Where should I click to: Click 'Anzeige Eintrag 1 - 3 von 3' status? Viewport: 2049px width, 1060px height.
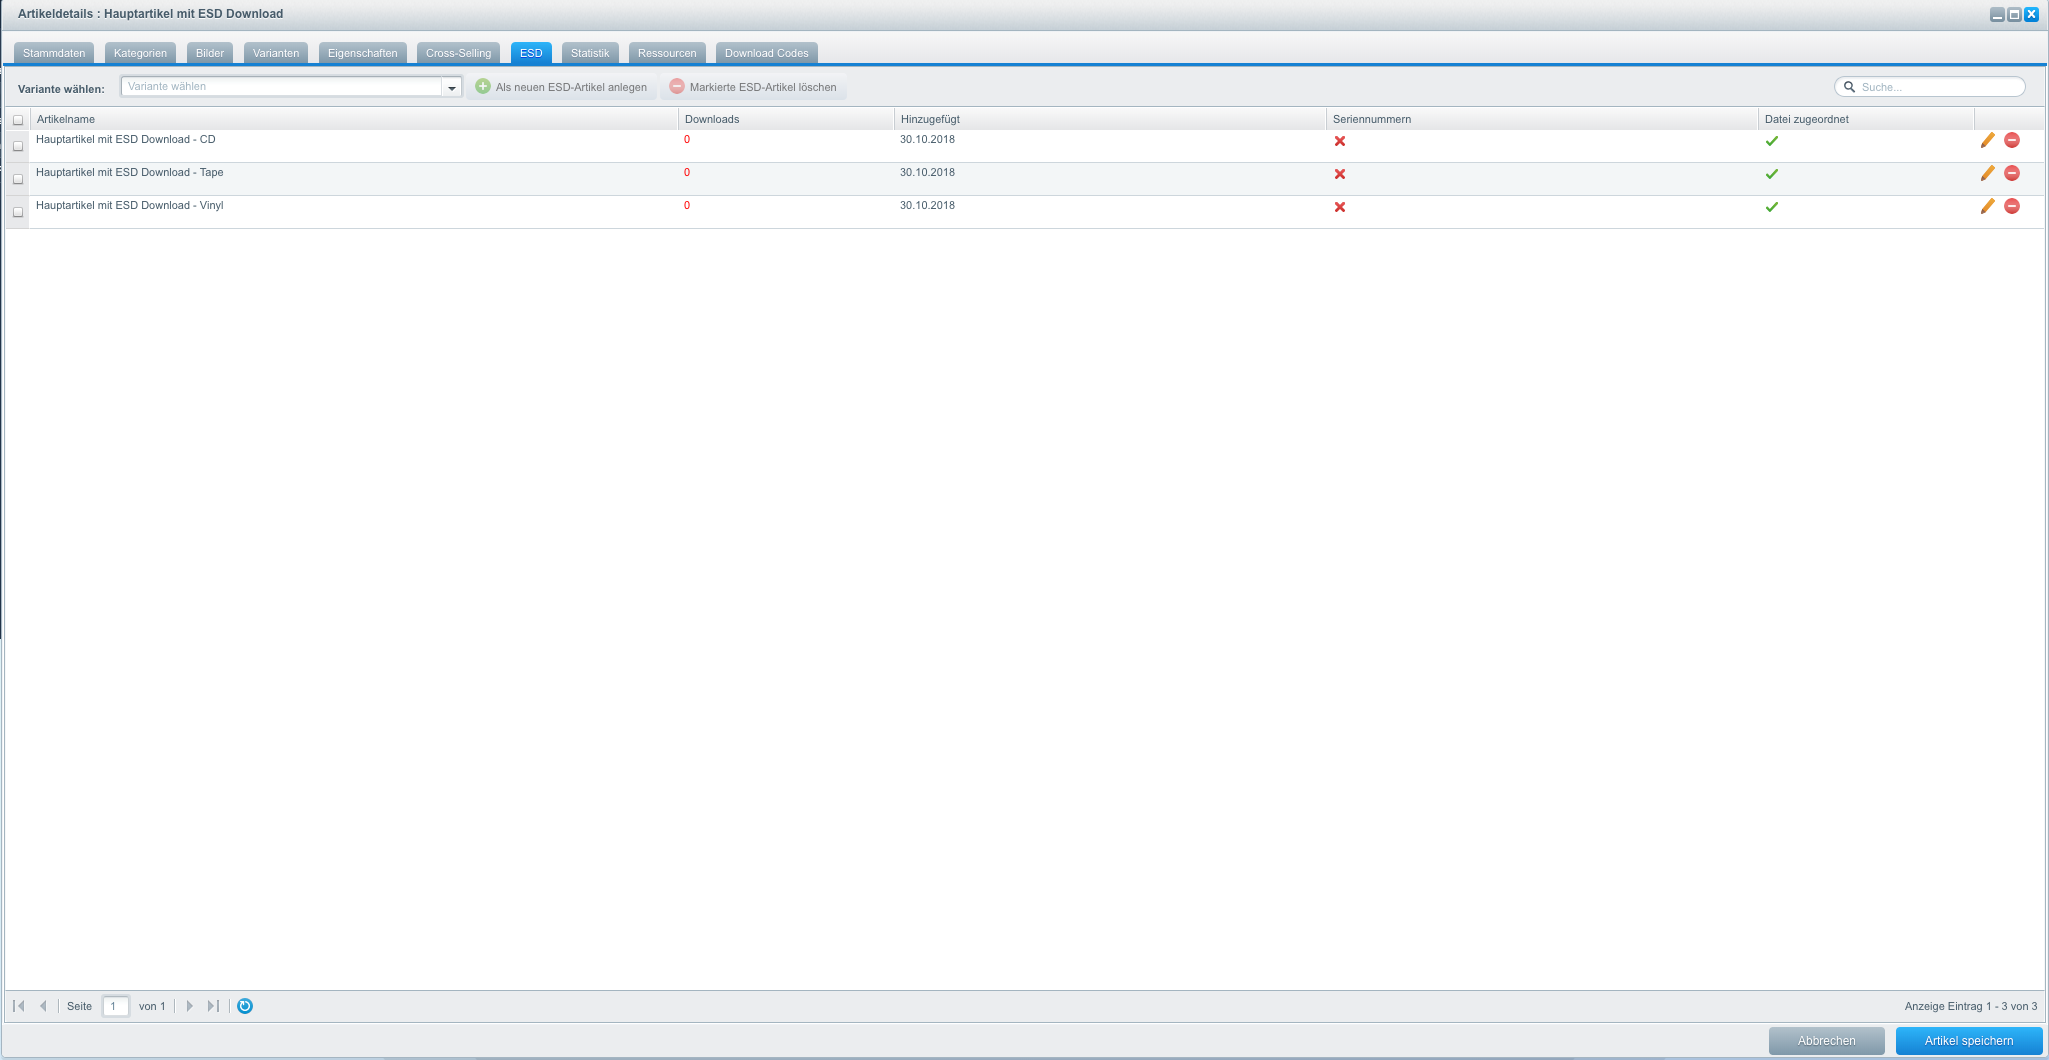click(x=1971, y=1006)
